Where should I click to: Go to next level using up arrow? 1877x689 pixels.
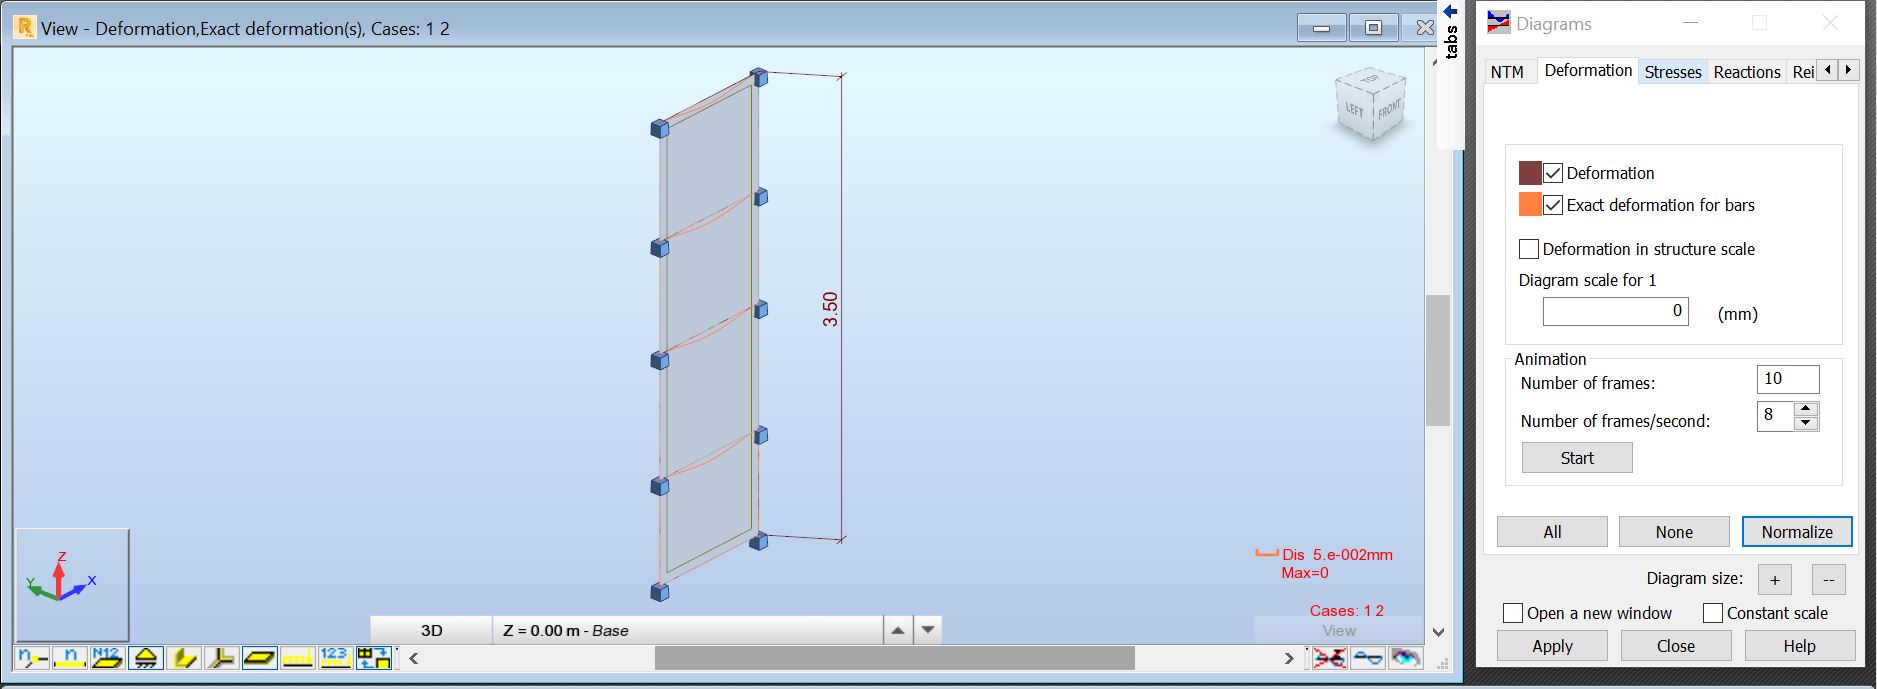point(898,630)
